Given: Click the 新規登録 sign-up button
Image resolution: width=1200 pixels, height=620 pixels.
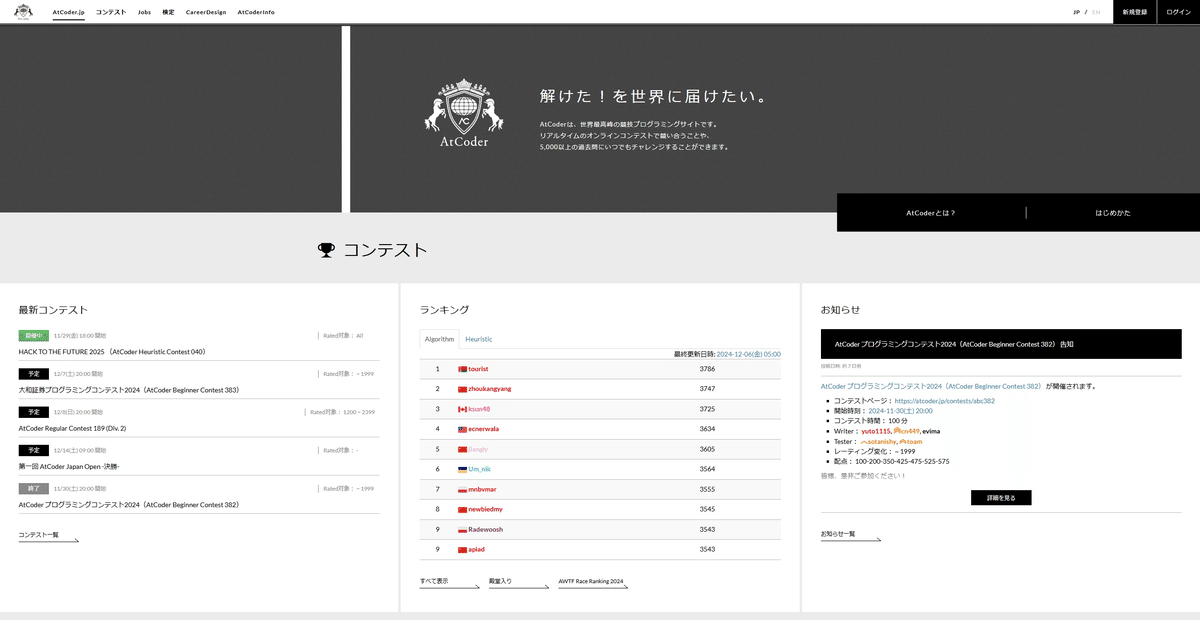Looking at the screenshot, I should [1135, 12].
